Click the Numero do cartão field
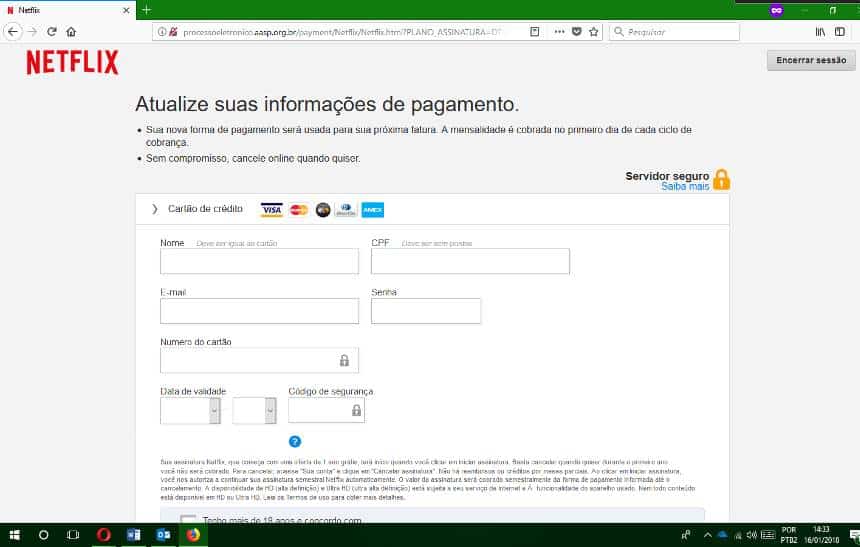 pos(259,360)
